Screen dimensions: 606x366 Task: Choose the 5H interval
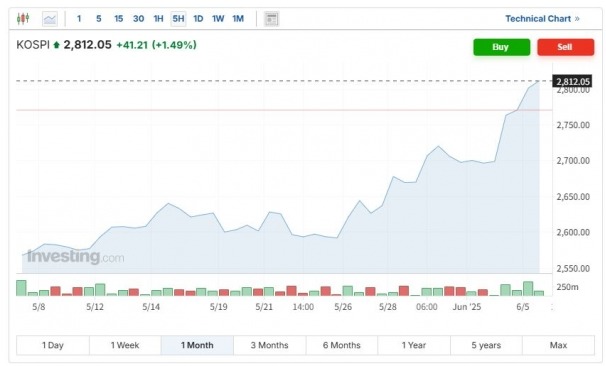(x=178, y=19)
